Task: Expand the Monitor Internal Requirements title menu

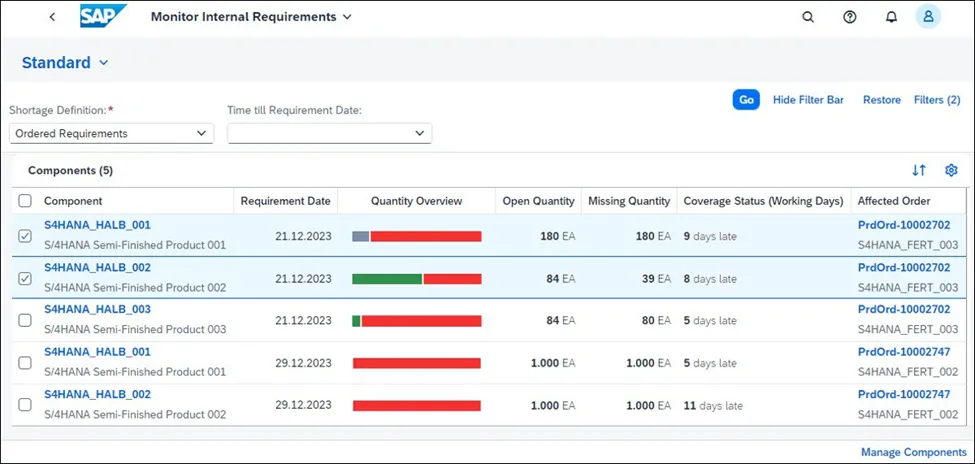Action: (x=251, y=17)
